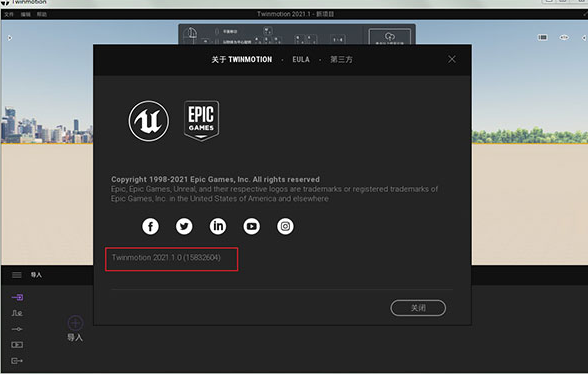Close the About dialog with X

point(452,59)
